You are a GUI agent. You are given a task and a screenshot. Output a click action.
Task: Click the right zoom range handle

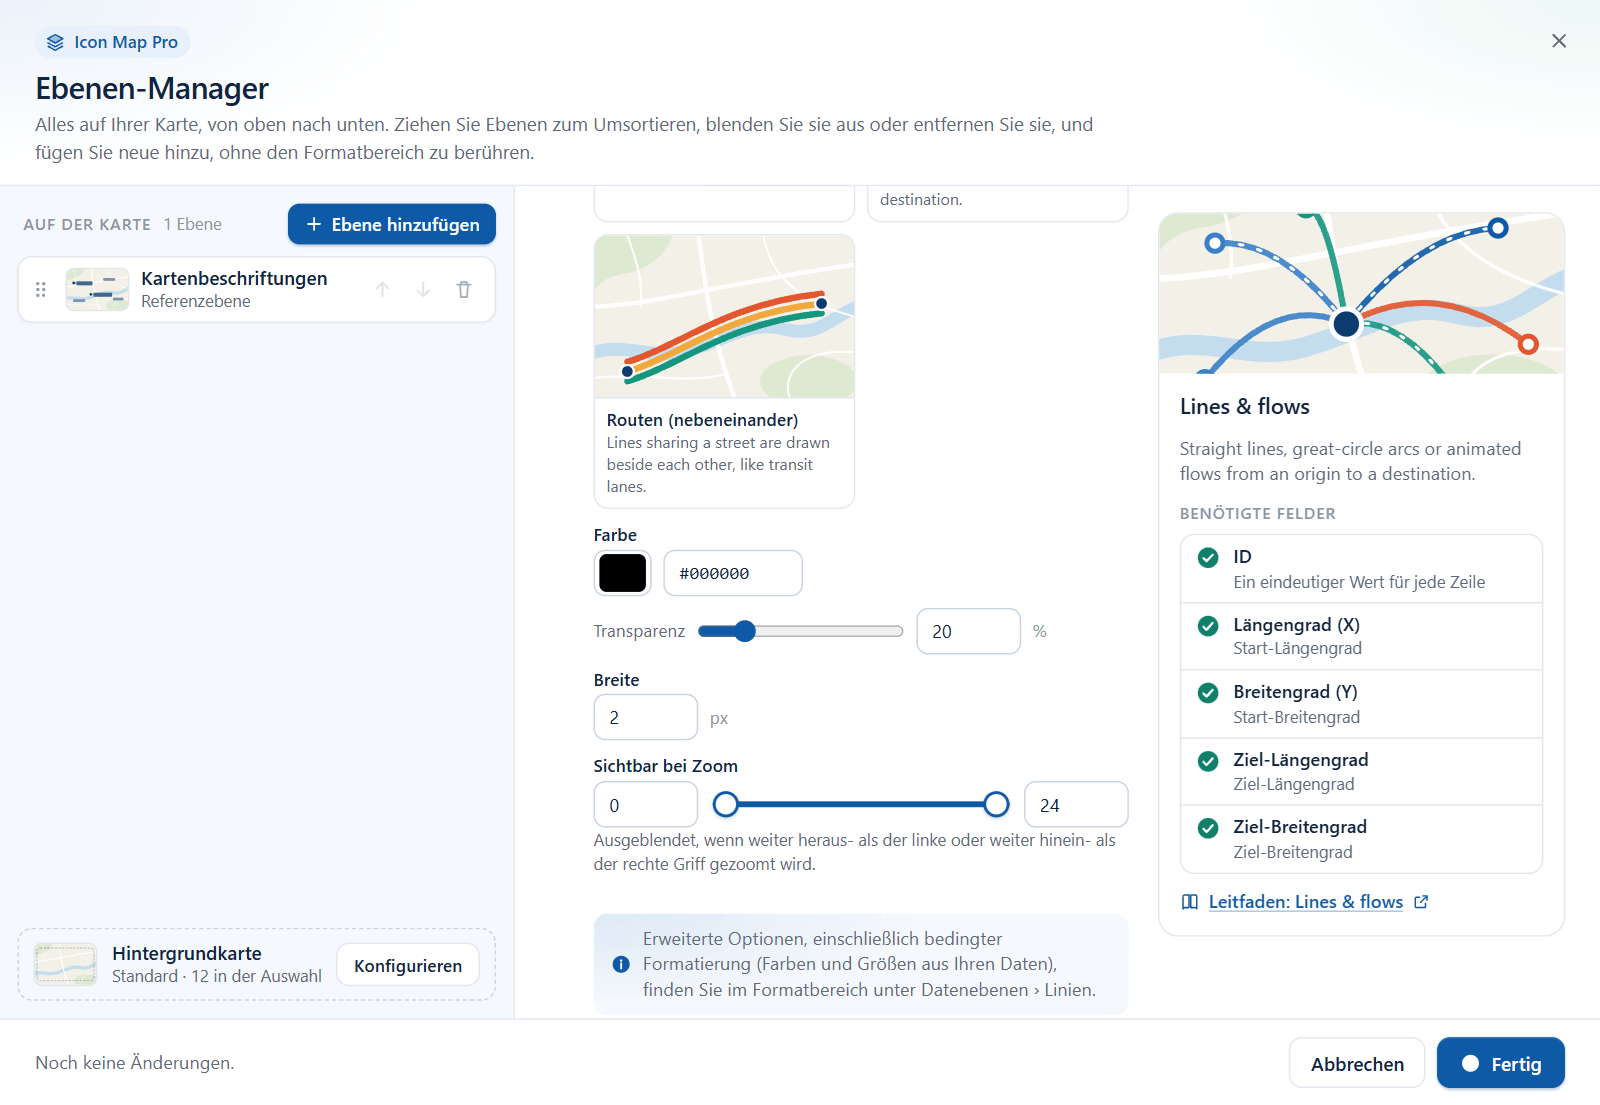coord(996,804)
